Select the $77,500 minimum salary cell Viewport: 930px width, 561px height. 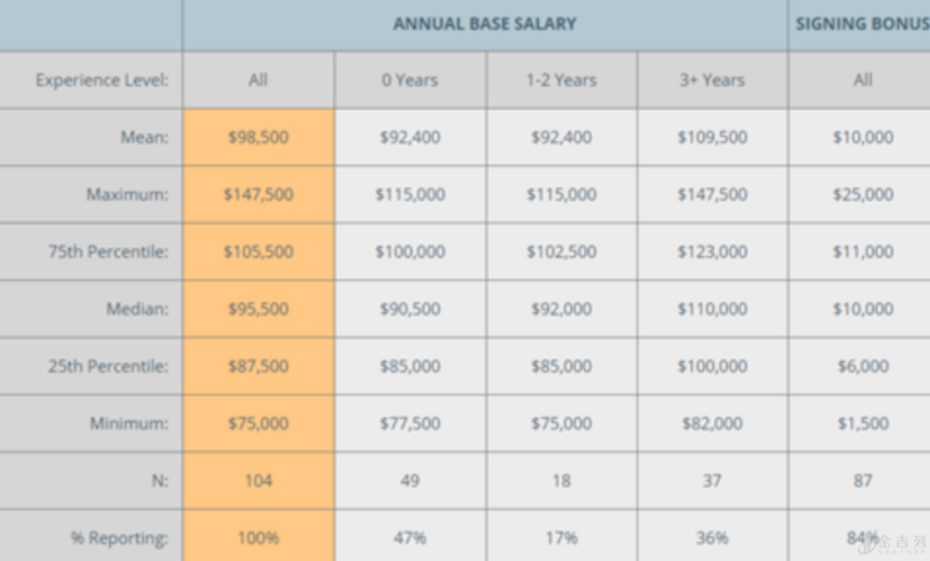410,423
